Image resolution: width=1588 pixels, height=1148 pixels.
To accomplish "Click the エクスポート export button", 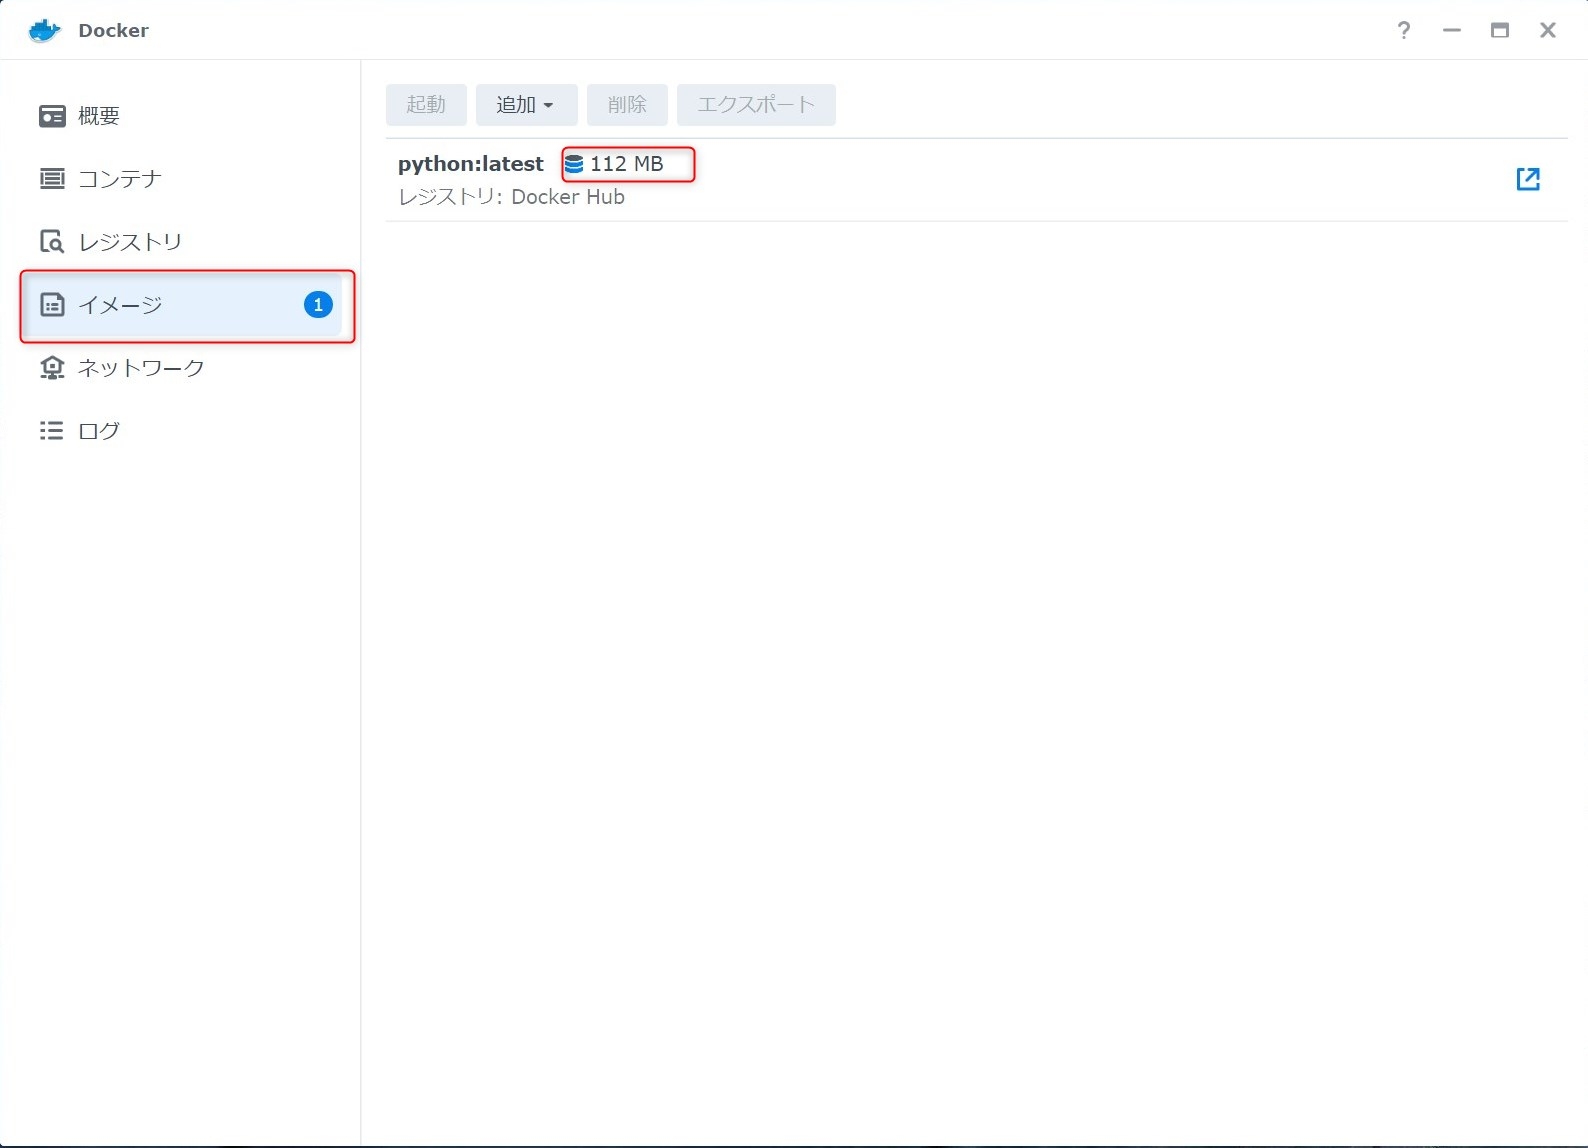I will 756,105.
